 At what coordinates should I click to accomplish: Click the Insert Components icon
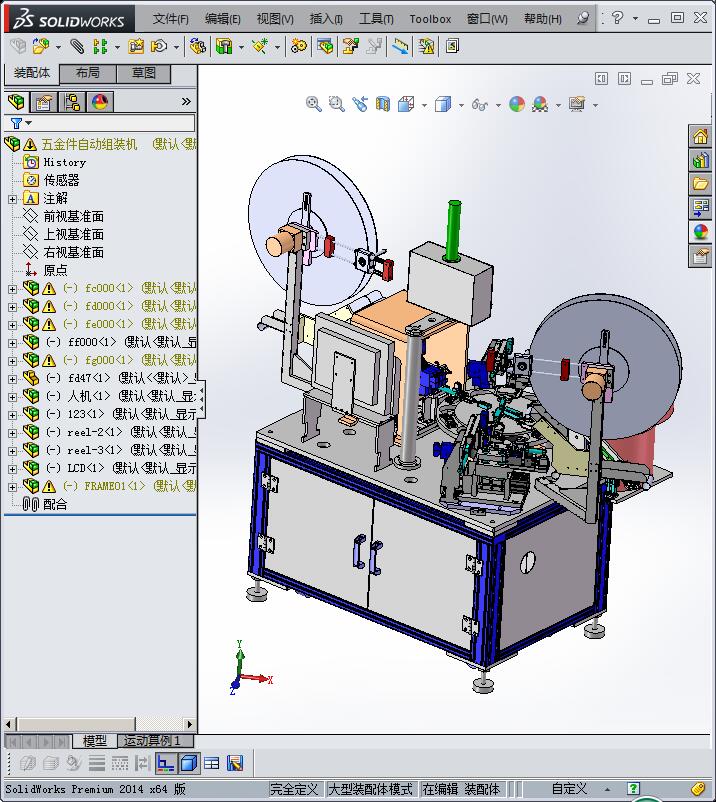(x=41, y=47)
